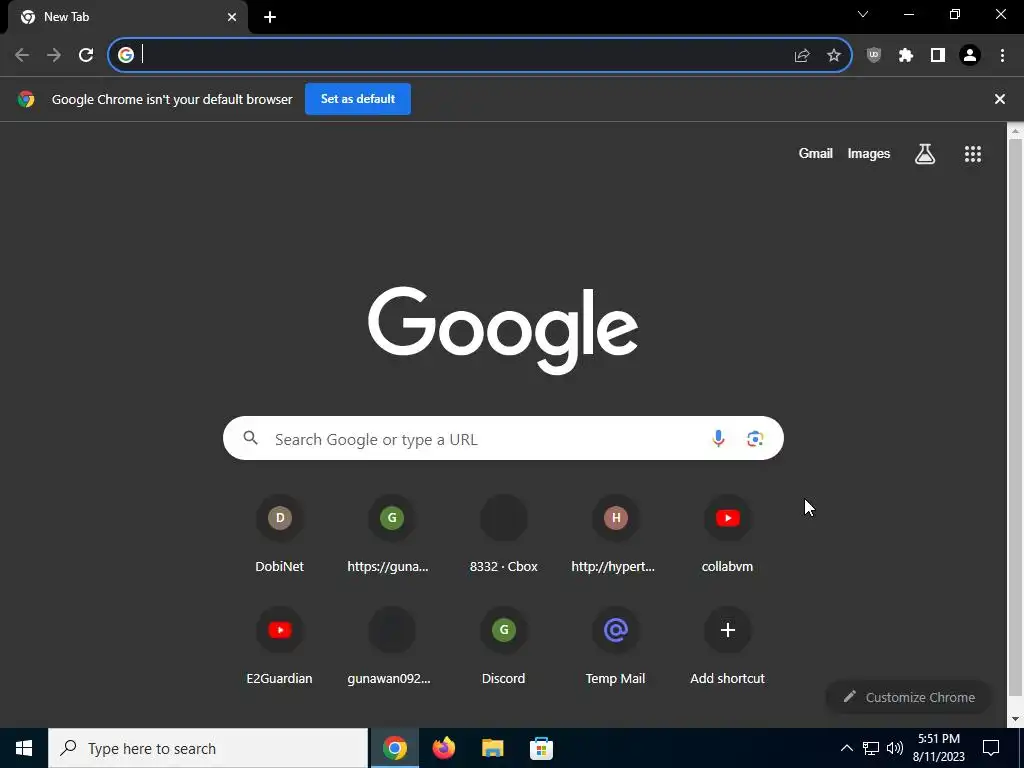Open the Discord shortcut
1024x768 pixels.
pyautogui.click(x=504, y=647)
